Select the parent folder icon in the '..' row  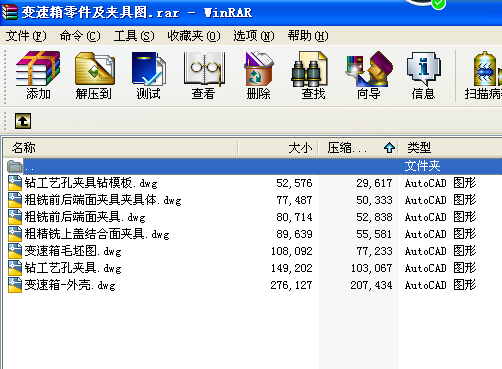coord(14,166)
